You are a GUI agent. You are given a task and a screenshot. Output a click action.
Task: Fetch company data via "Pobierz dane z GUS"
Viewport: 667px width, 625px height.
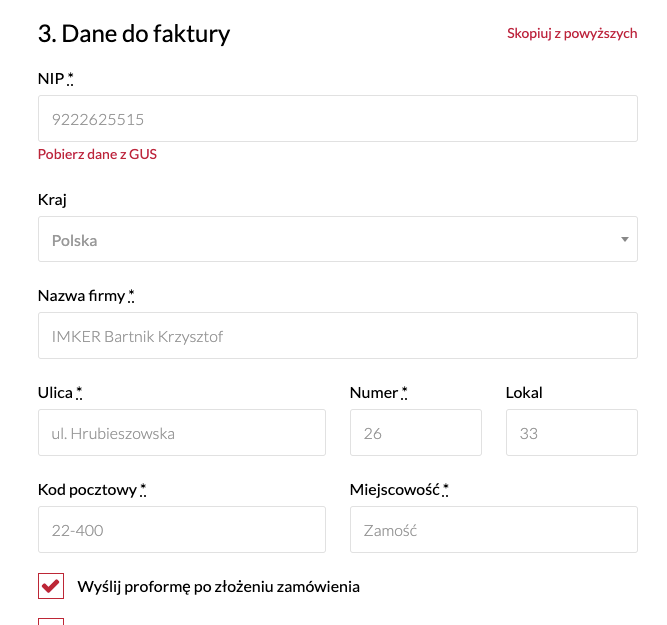(x=97, y=154)
